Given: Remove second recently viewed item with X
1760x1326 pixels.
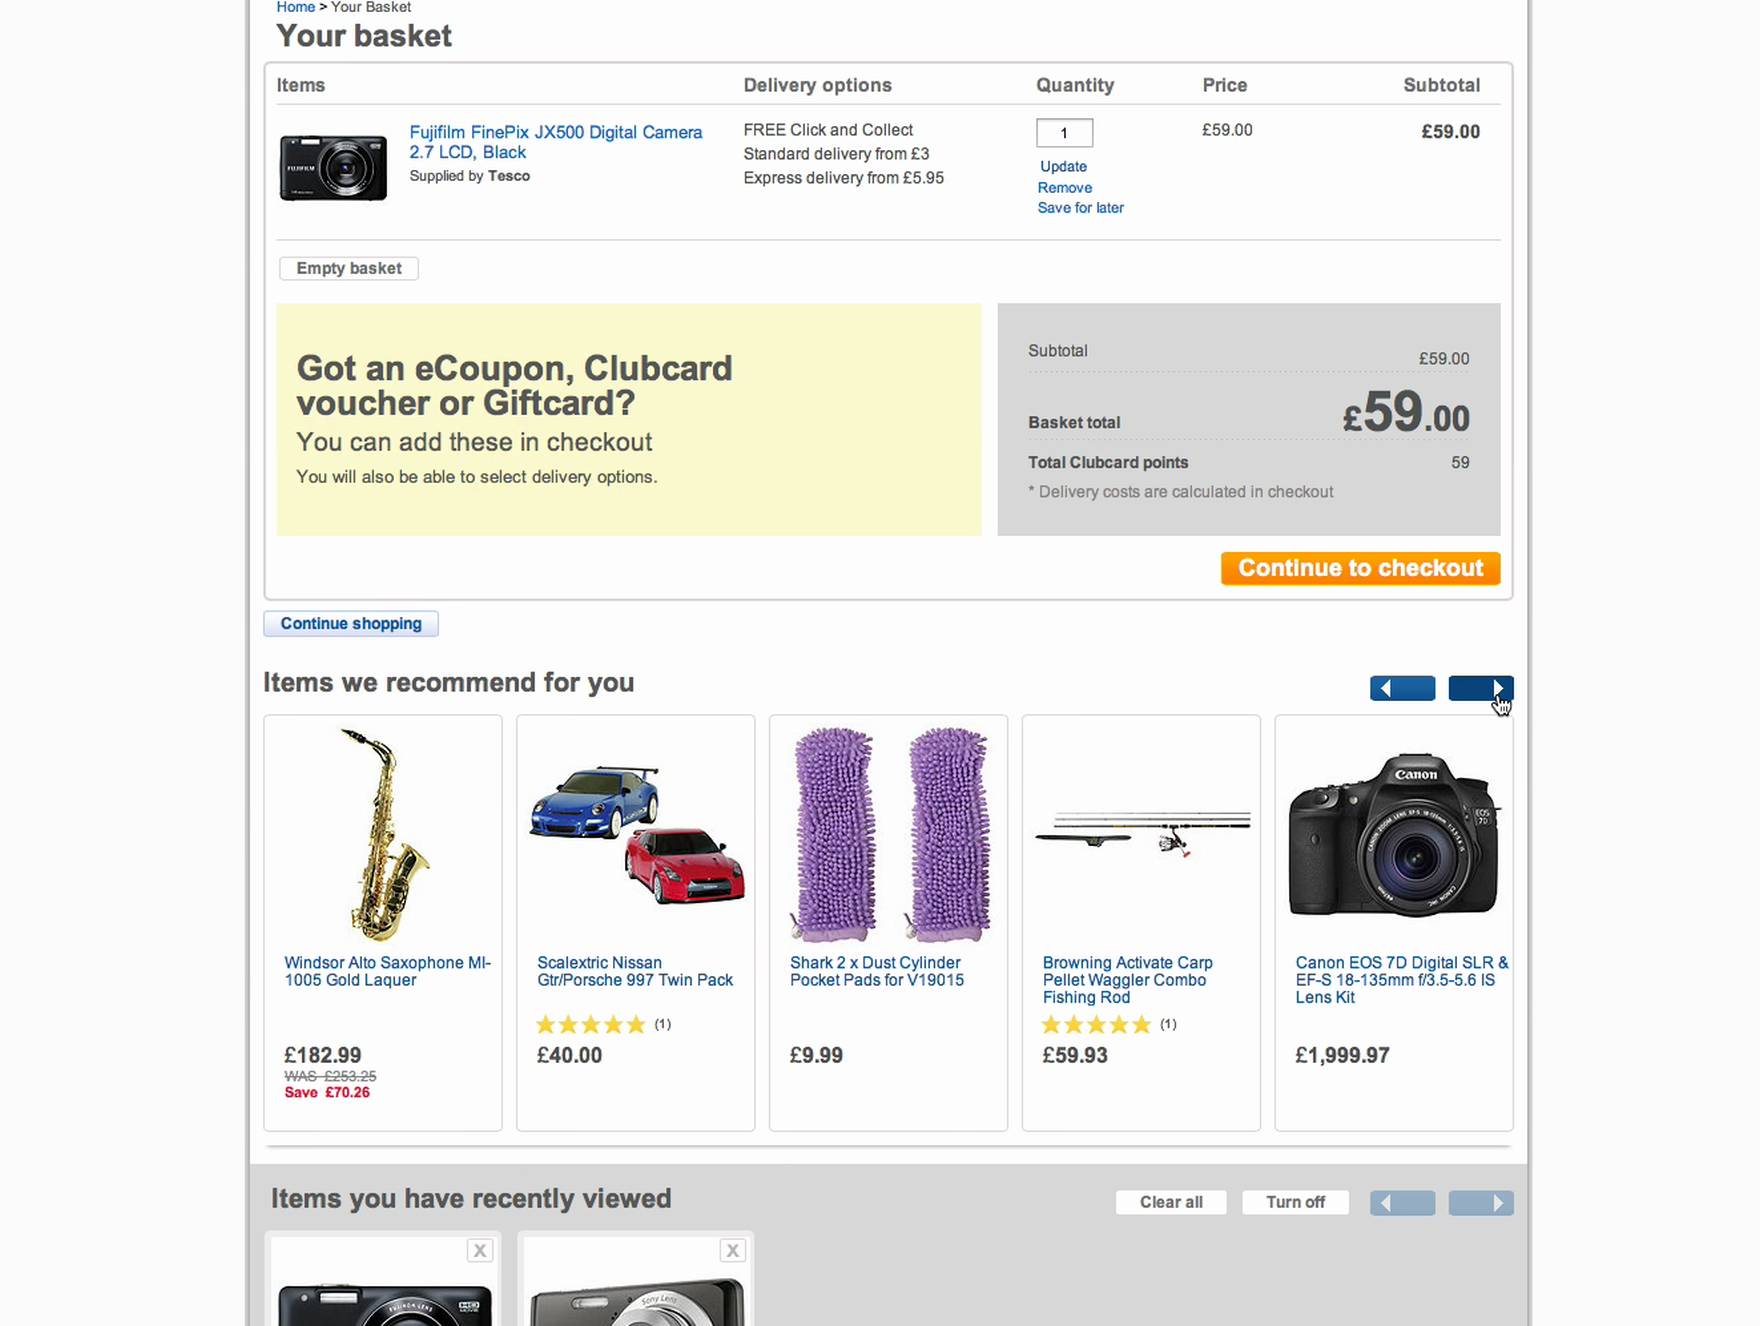Looking at the screenshot, I should pyautogui.click(x=733, y=1250).
